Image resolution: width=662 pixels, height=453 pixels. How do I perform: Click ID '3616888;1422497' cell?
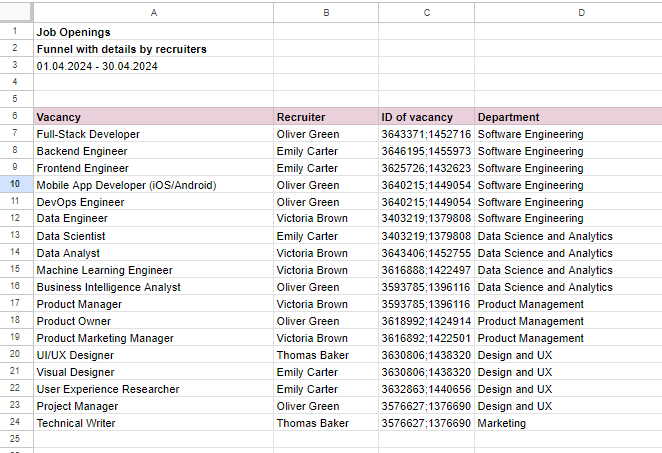point(426,269)
